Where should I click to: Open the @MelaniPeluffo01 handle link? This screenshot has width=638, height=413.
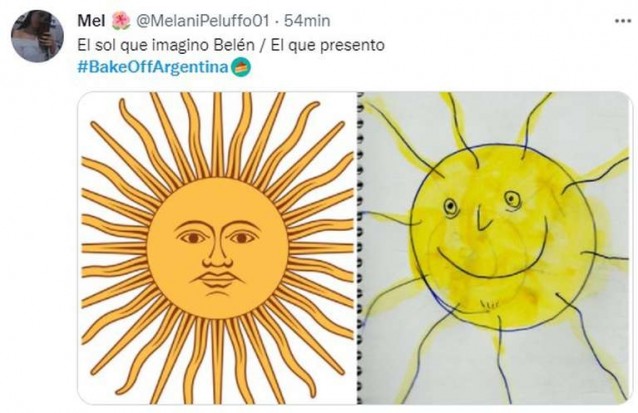[202, 21]
